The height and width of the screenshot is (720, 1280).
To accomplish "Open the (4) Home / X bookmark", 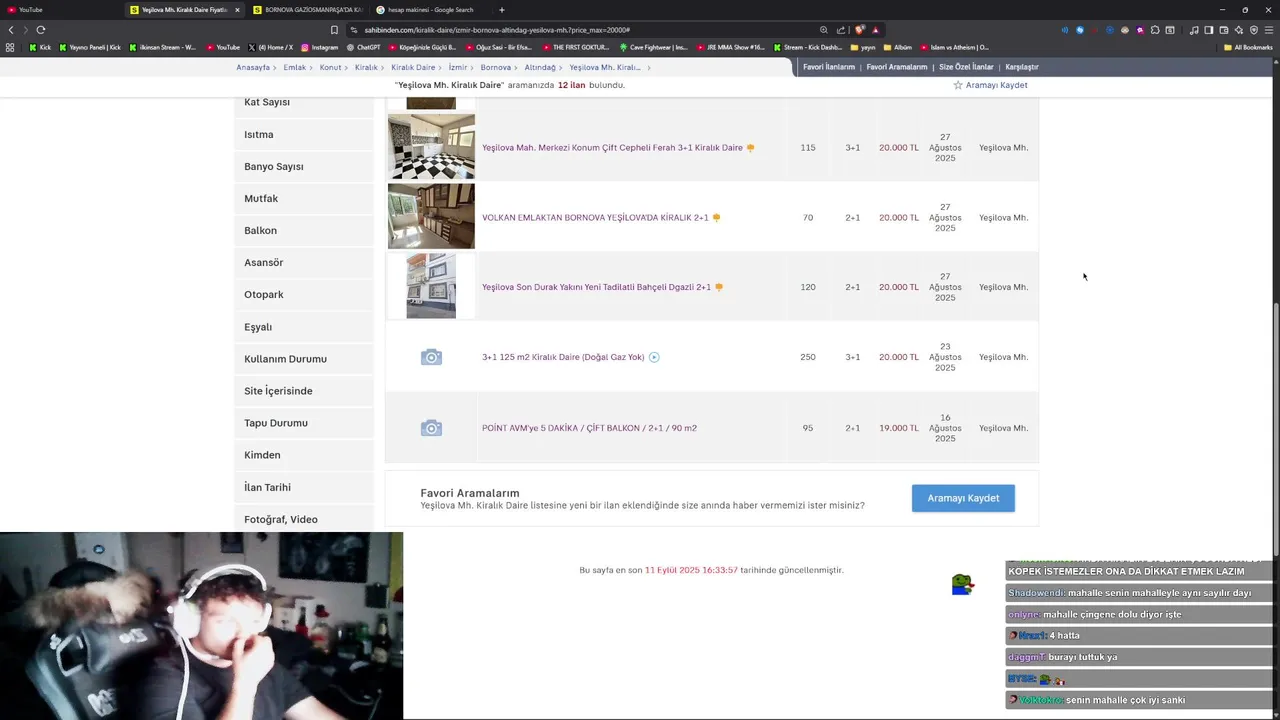I will [270, 47].
